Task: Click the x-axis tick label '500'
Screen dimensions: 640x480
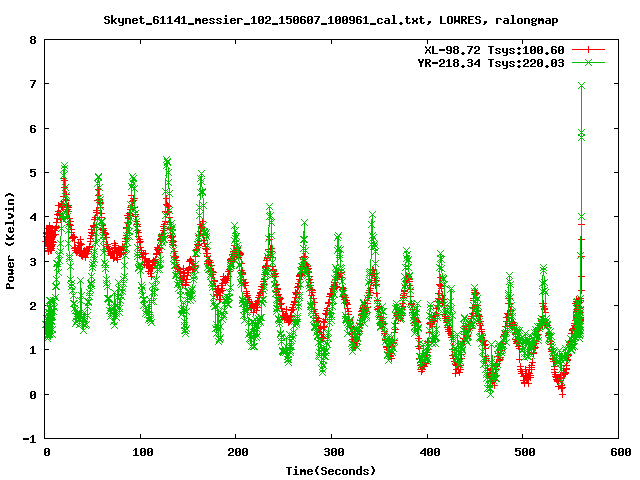Action: pos(524,452)
